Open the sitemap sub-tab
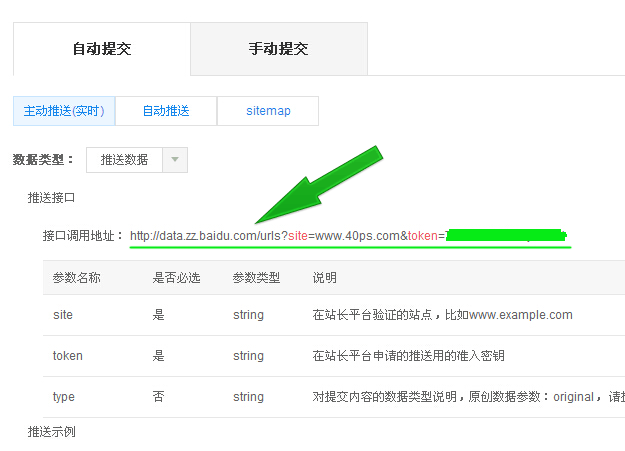Screen dimensions: 625x451 tap(268, 111)
